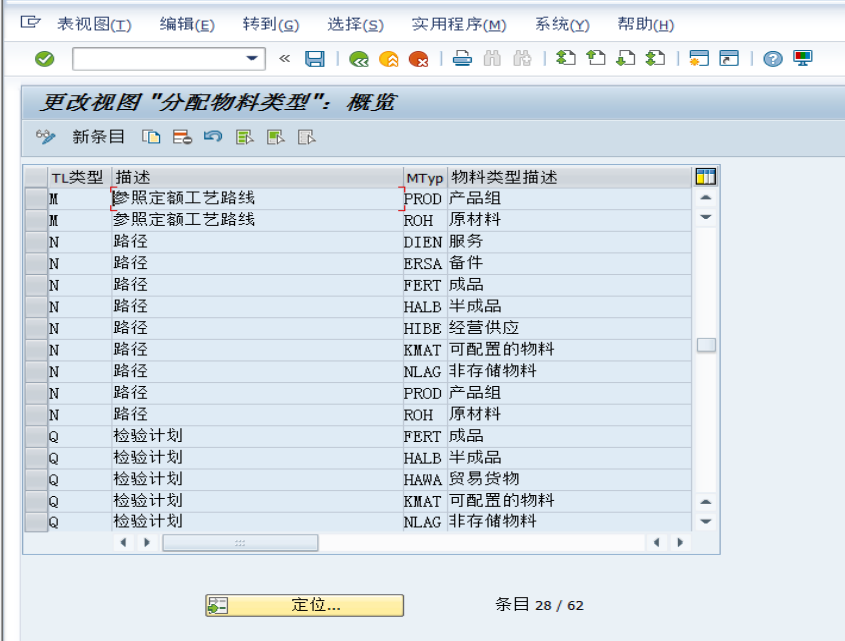Open the table column configuration icon
Image resolution: width=845 pixels, height=641 pixels.
705,176
